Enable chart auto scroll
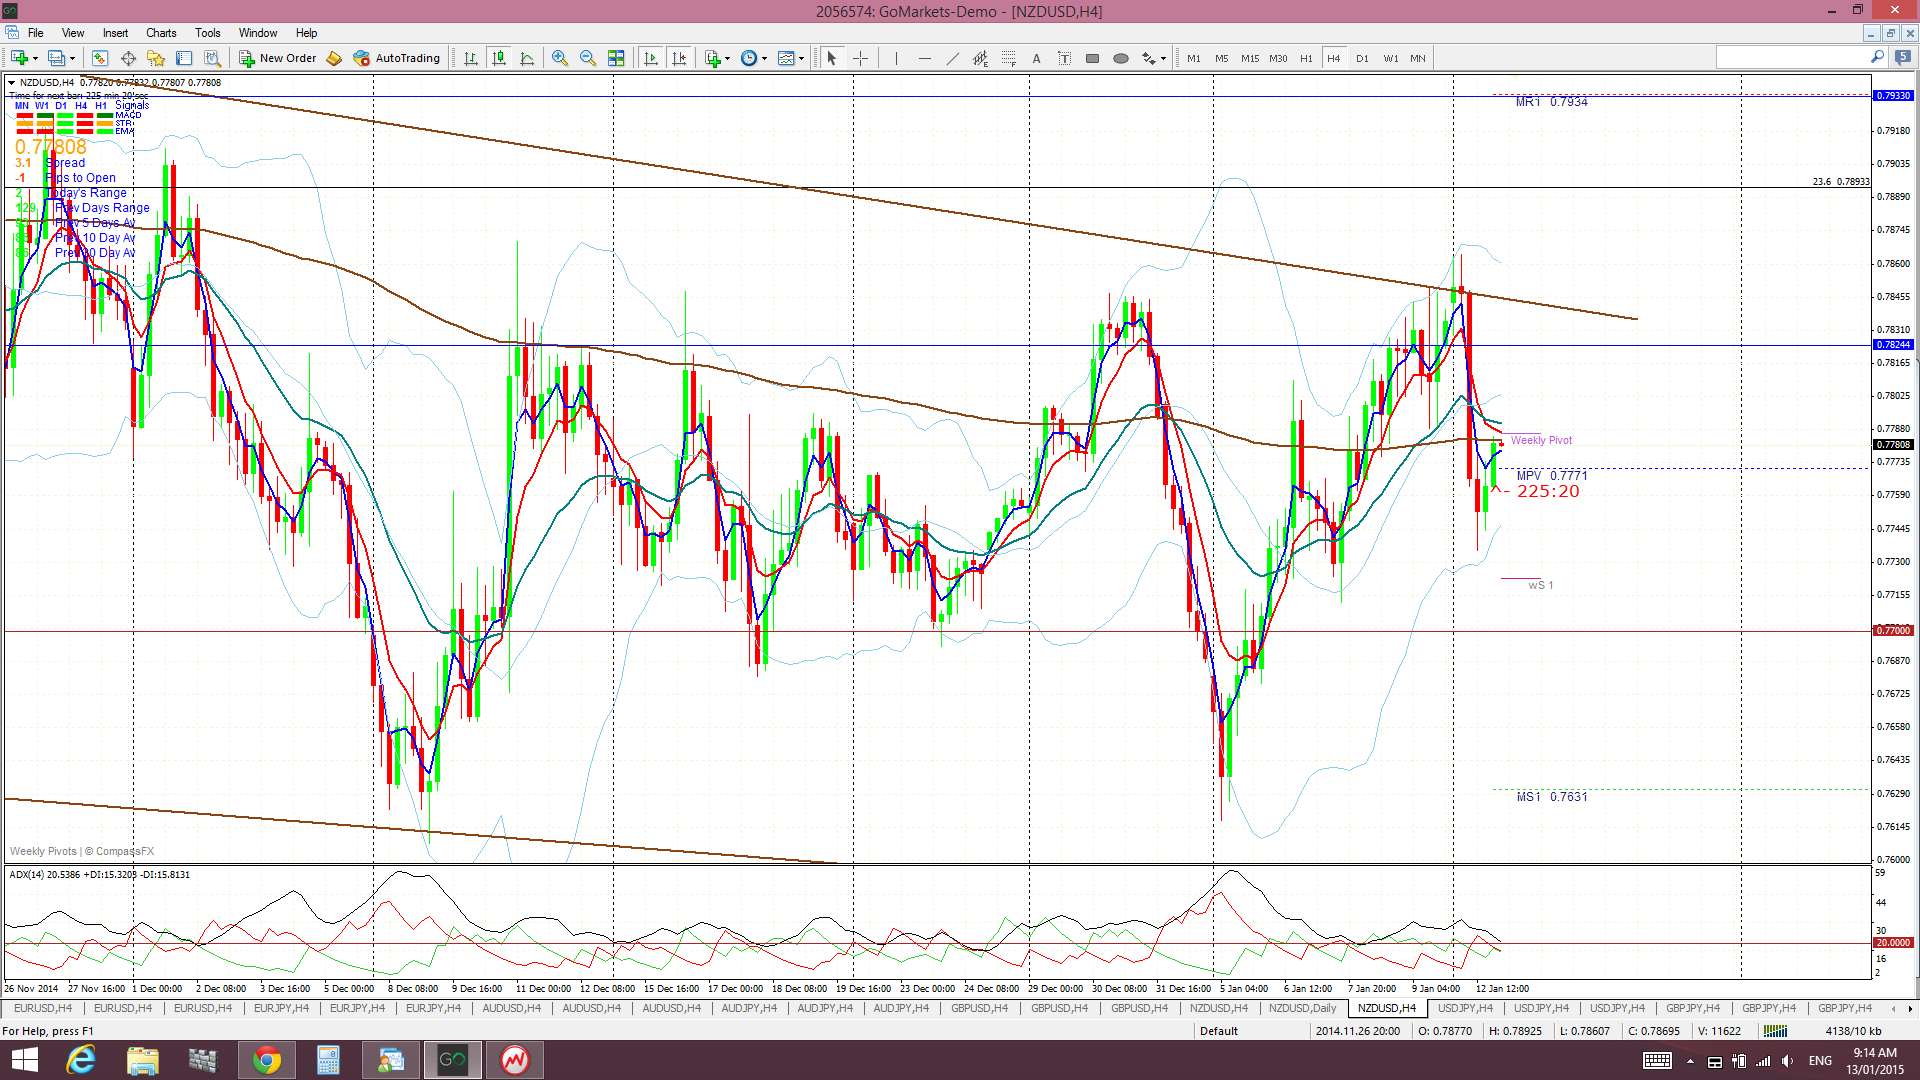Viewport: 1920px width, 1080px height. (x=651, y=58)
